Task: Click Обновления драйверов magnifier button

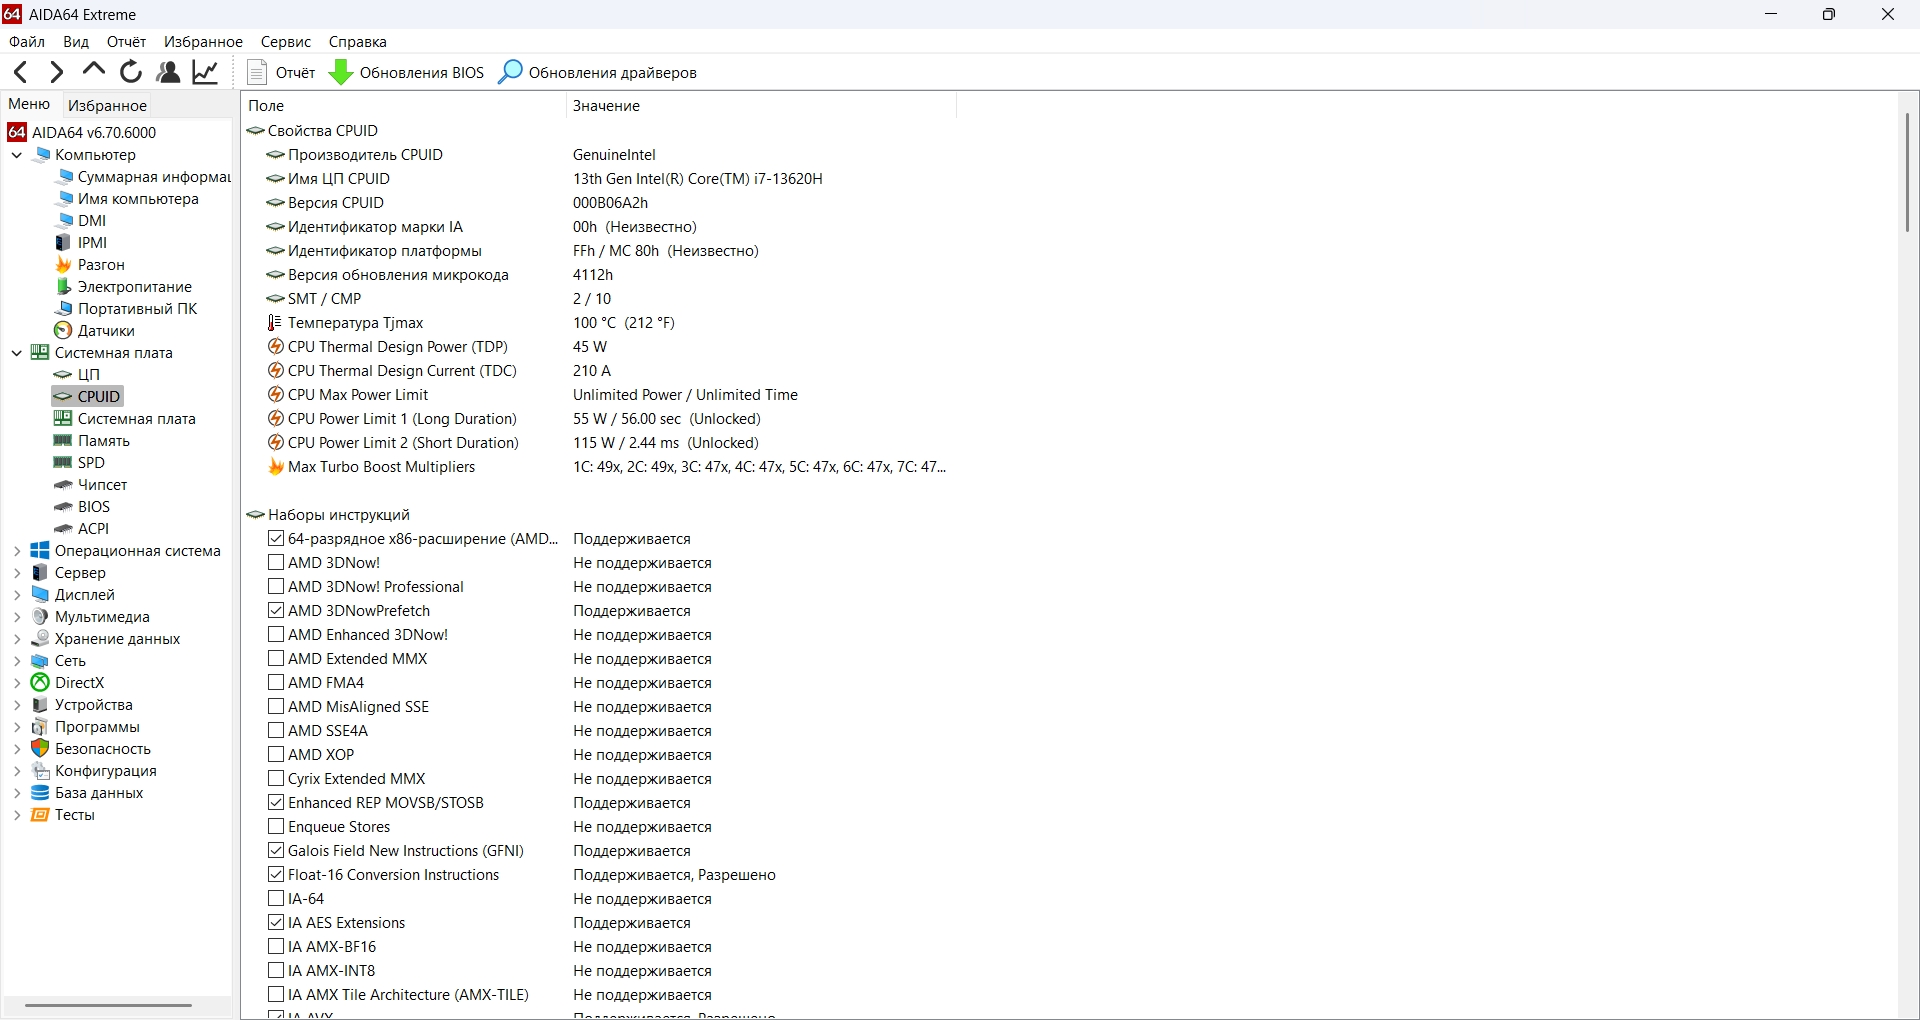Action: click(597, 72)
